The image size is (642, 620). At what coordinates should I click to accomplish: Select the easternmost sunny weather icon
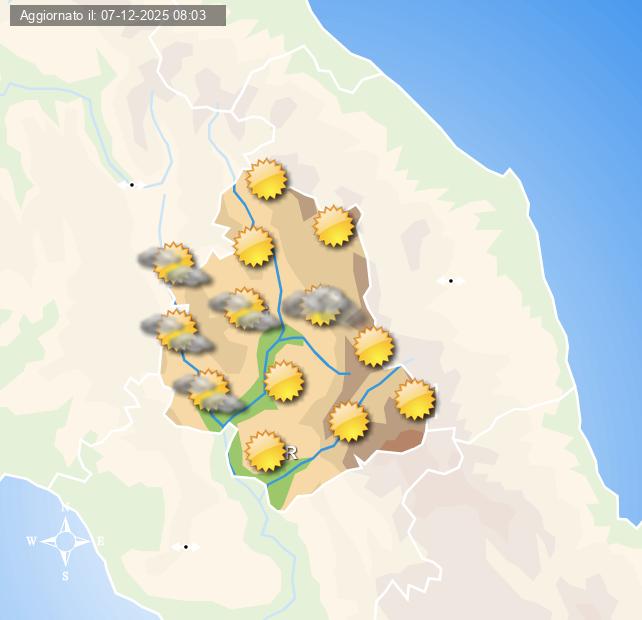(x=415, y=399)
